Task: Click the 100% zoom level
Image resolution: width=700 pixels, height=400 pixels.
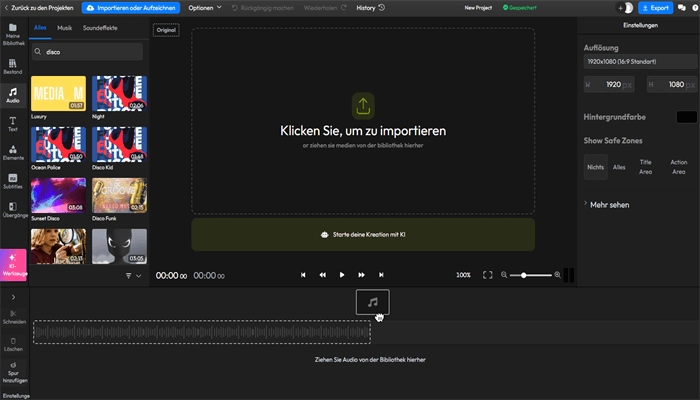Action: pyautogui.click(x=463, y=275)
